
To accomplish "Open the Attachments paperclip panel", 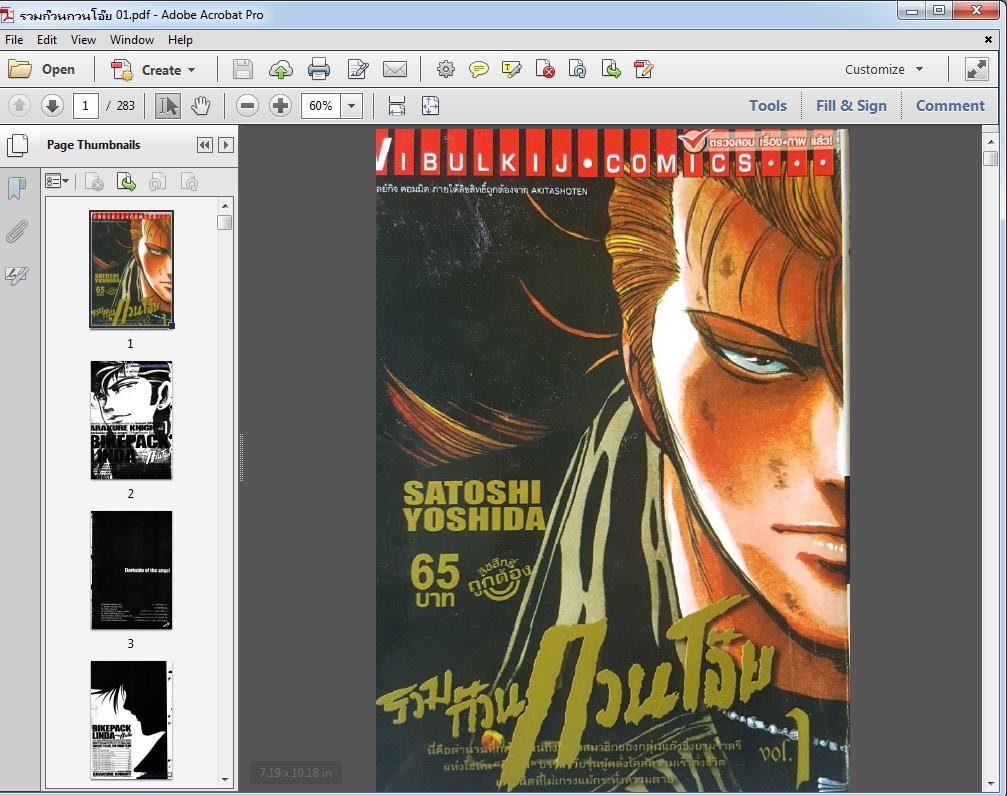I will (x=17, y=232).
